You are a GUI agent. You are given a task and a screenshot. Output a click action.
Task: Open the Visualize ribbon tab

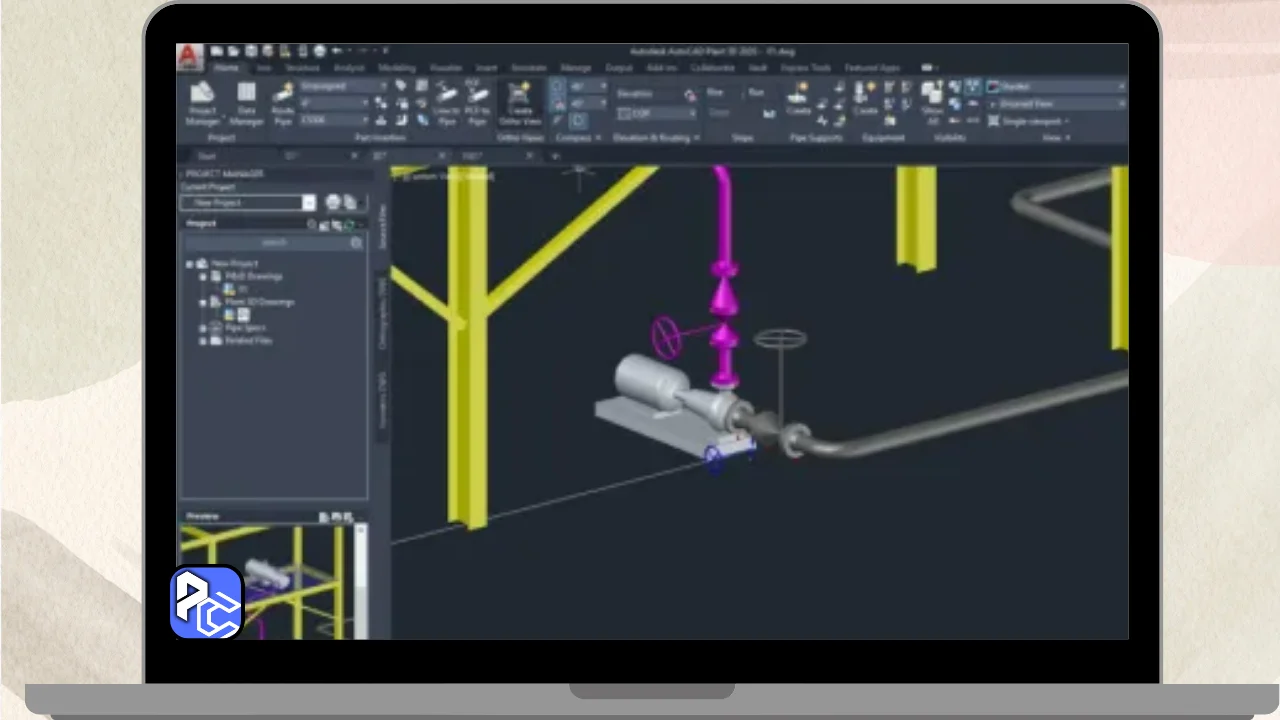446,68
